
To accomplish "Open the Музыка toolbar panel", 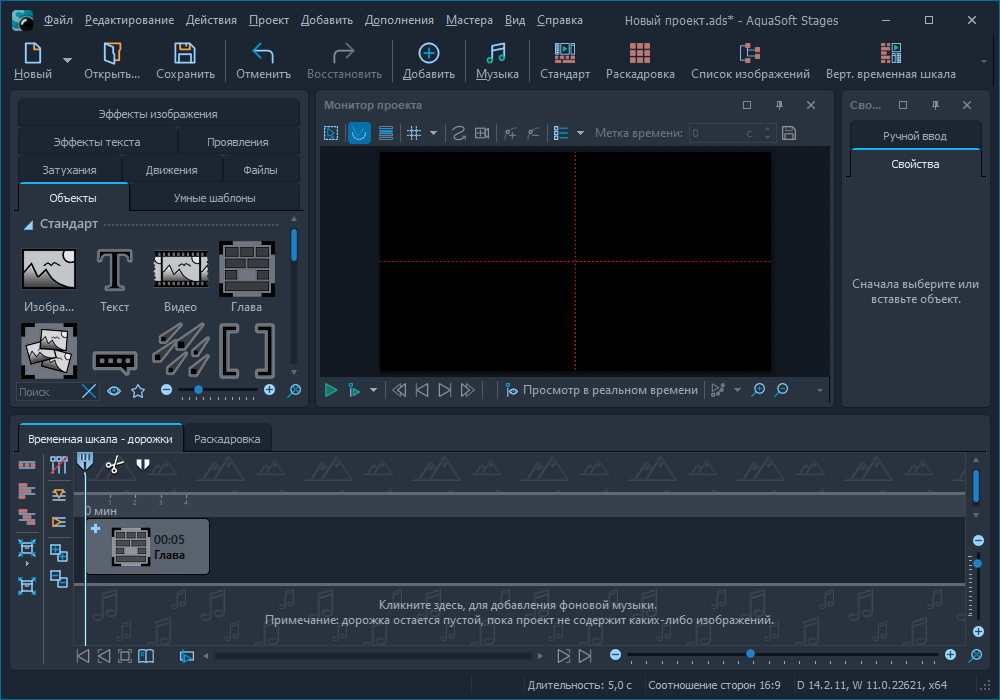I will coord(497,60).
